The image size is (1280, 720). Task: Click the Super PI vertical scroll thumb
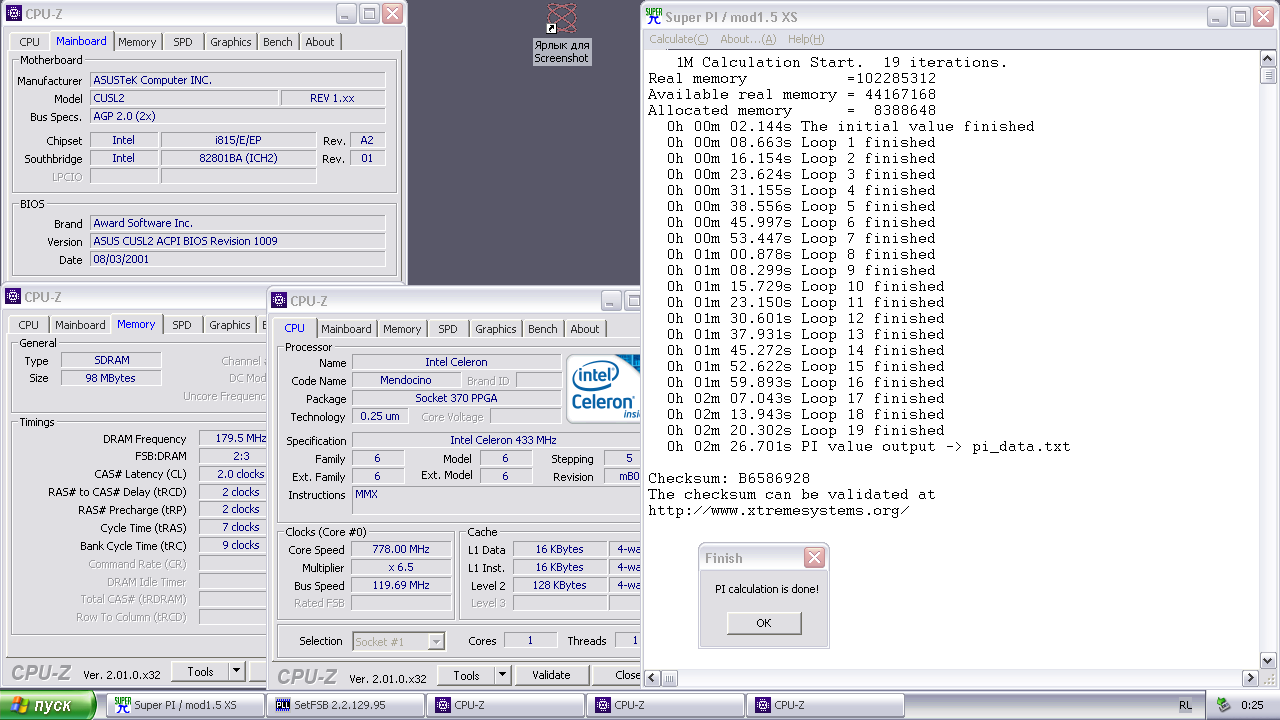[x=1269, y=75]
